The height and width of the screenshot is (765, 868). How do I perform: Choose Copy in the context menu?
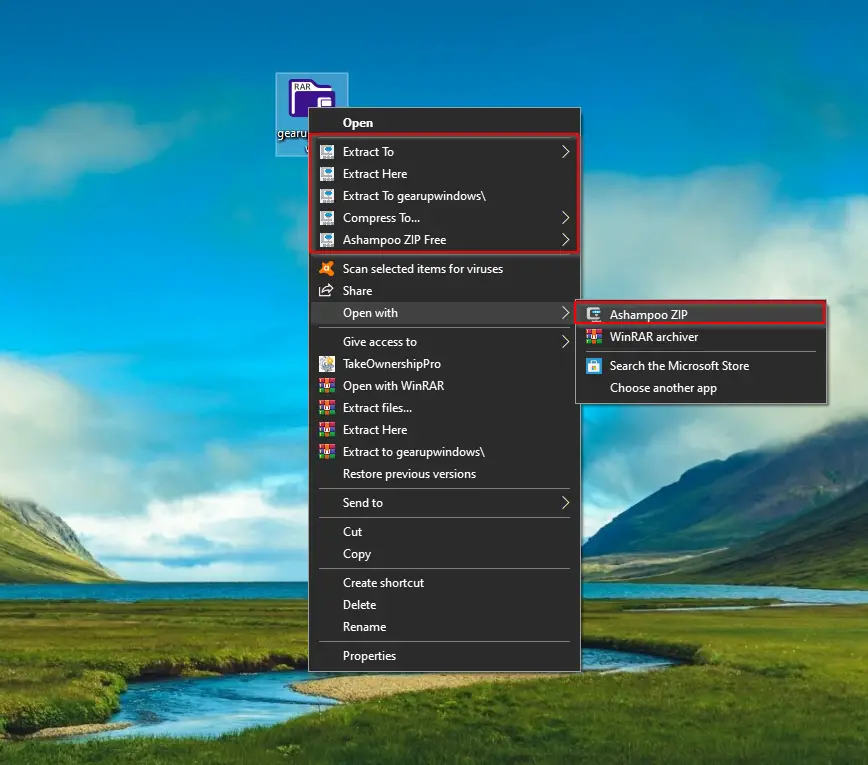pos(445,554)
